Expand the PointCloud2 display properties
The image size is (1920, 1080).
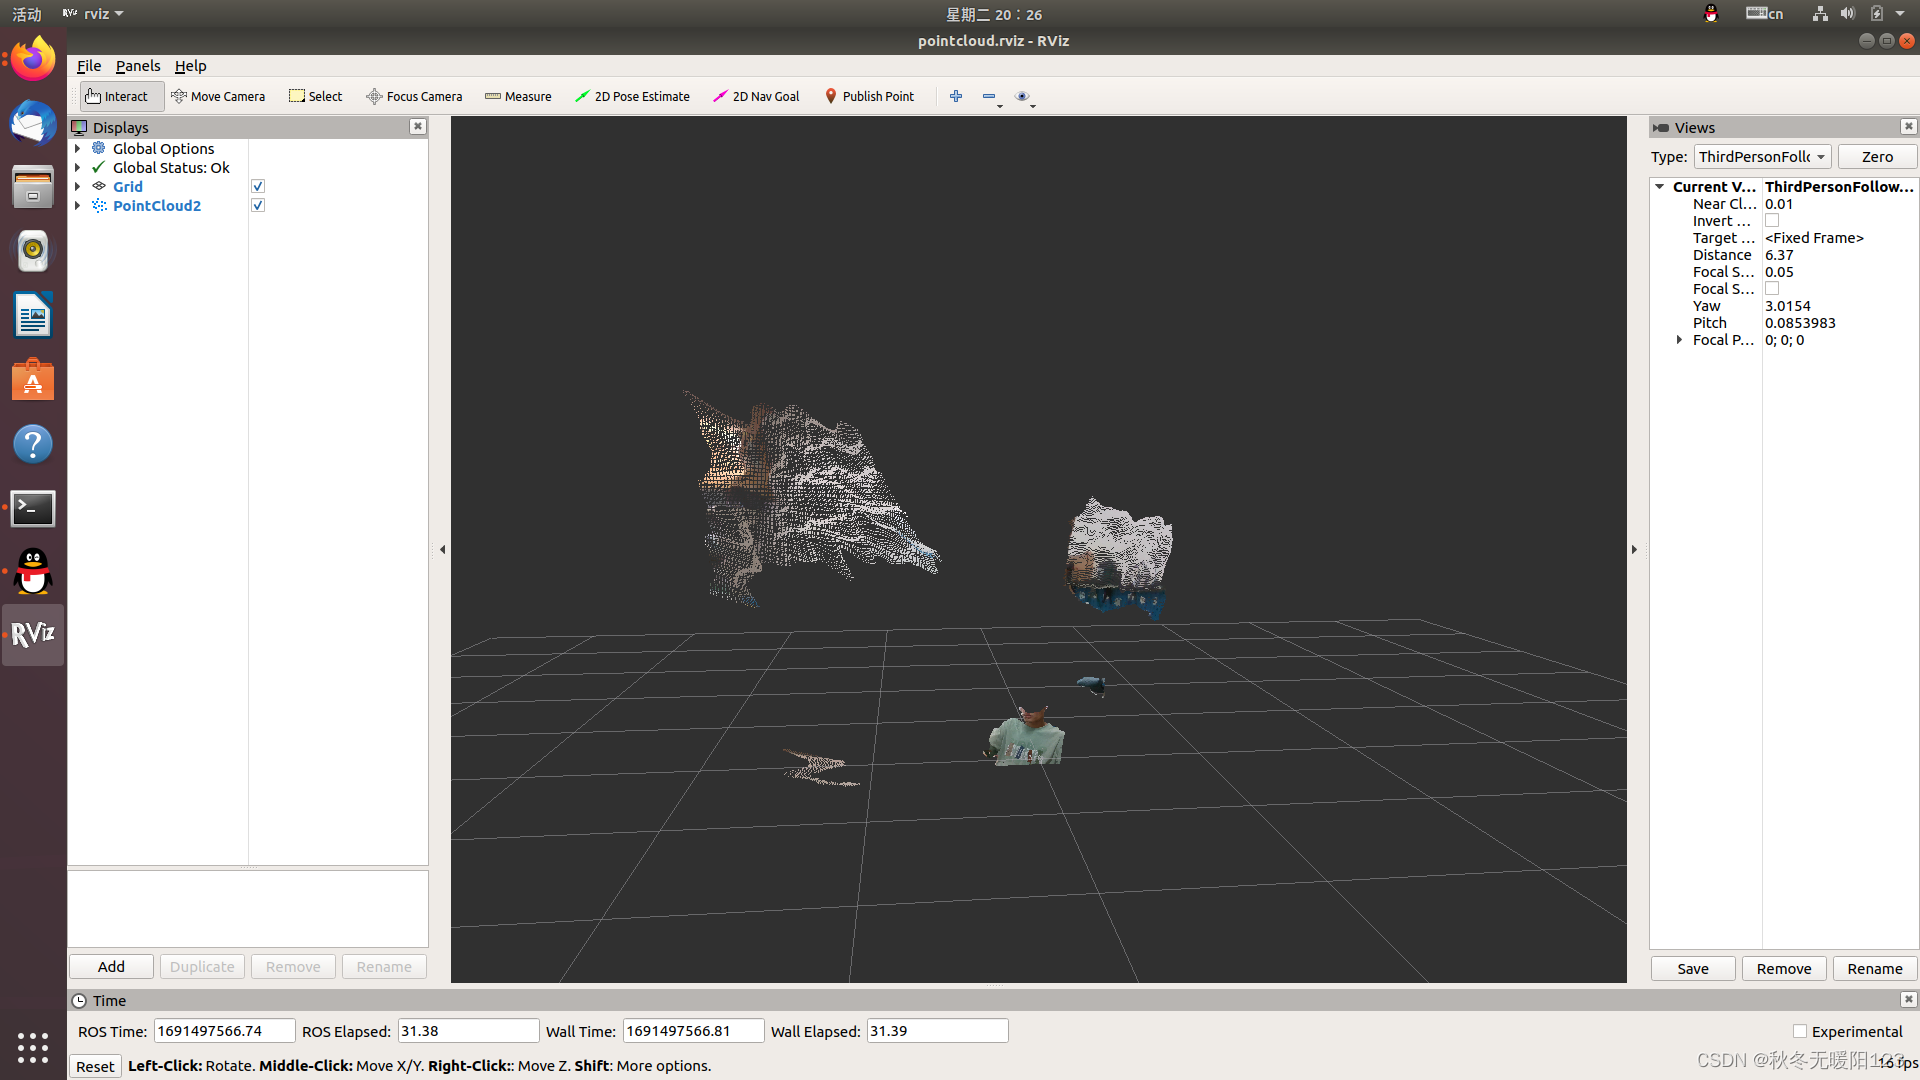click(x=78, y=206)
